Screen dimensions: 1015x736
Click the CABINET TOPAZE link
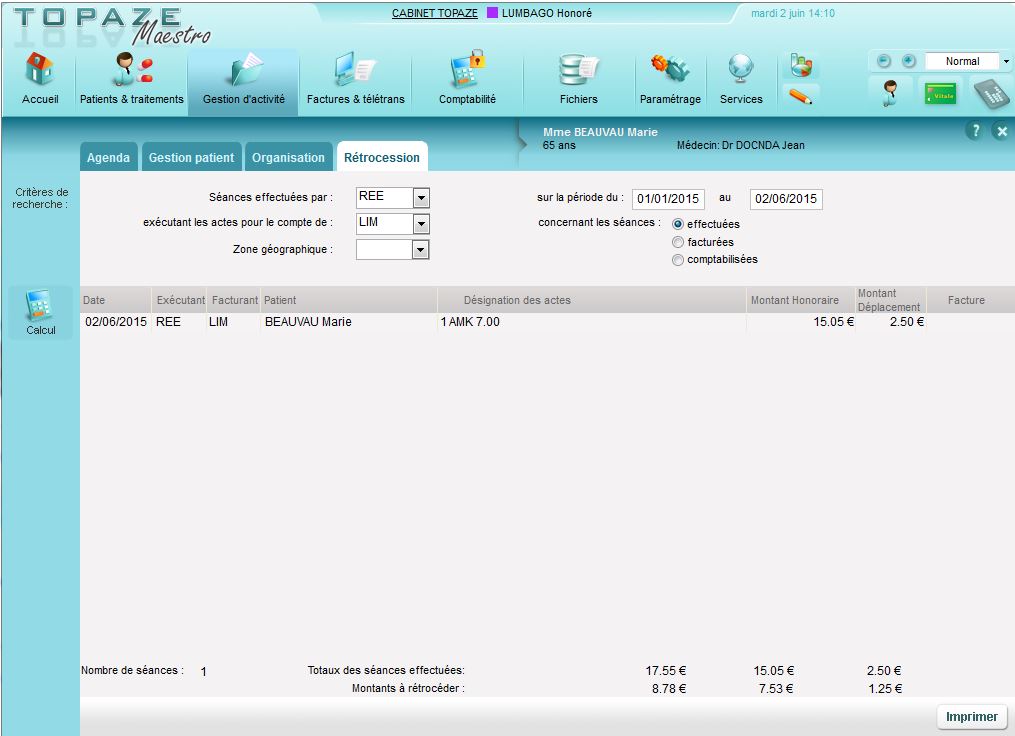click(434, 14)
